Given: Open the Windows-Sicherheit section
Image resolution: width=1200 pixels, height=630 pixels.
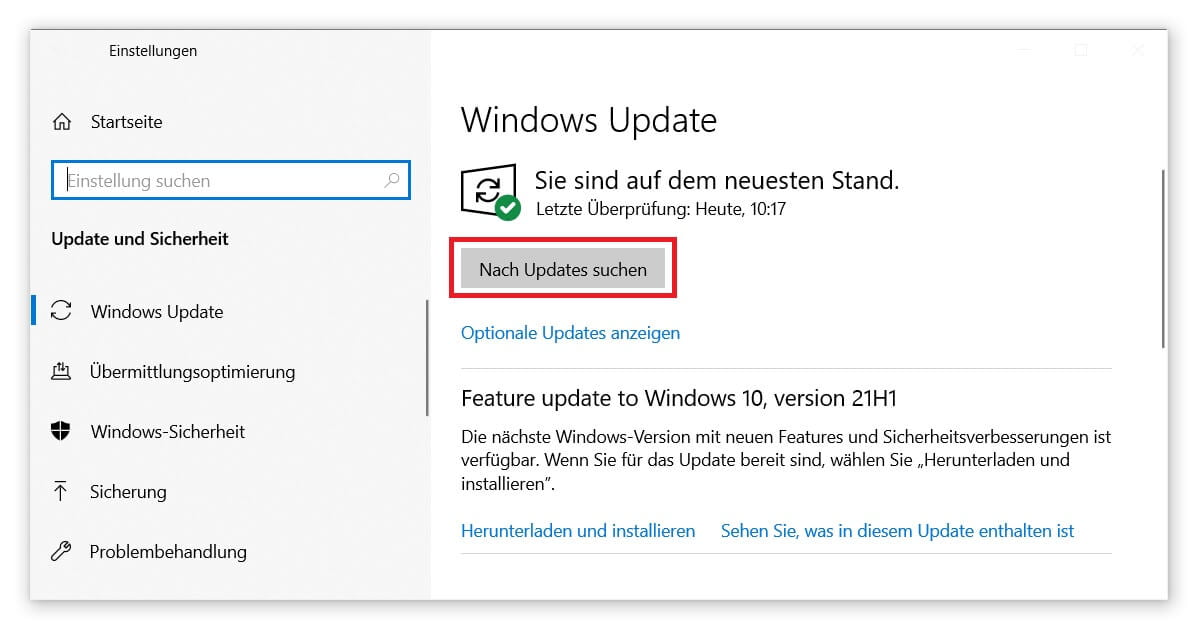Looking at the screenshot, I should [x=167, y=432].
